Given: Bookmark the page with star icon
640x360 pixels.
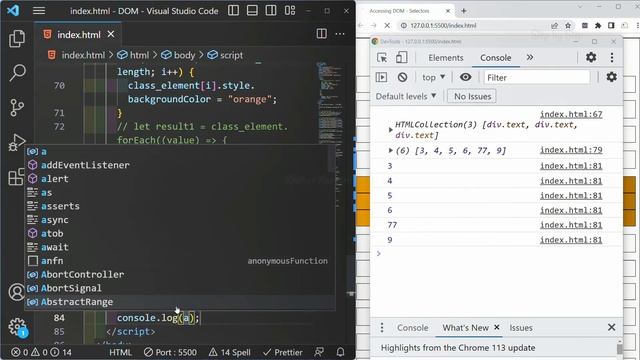Looking at the screenshot, I should click(568, 25).
